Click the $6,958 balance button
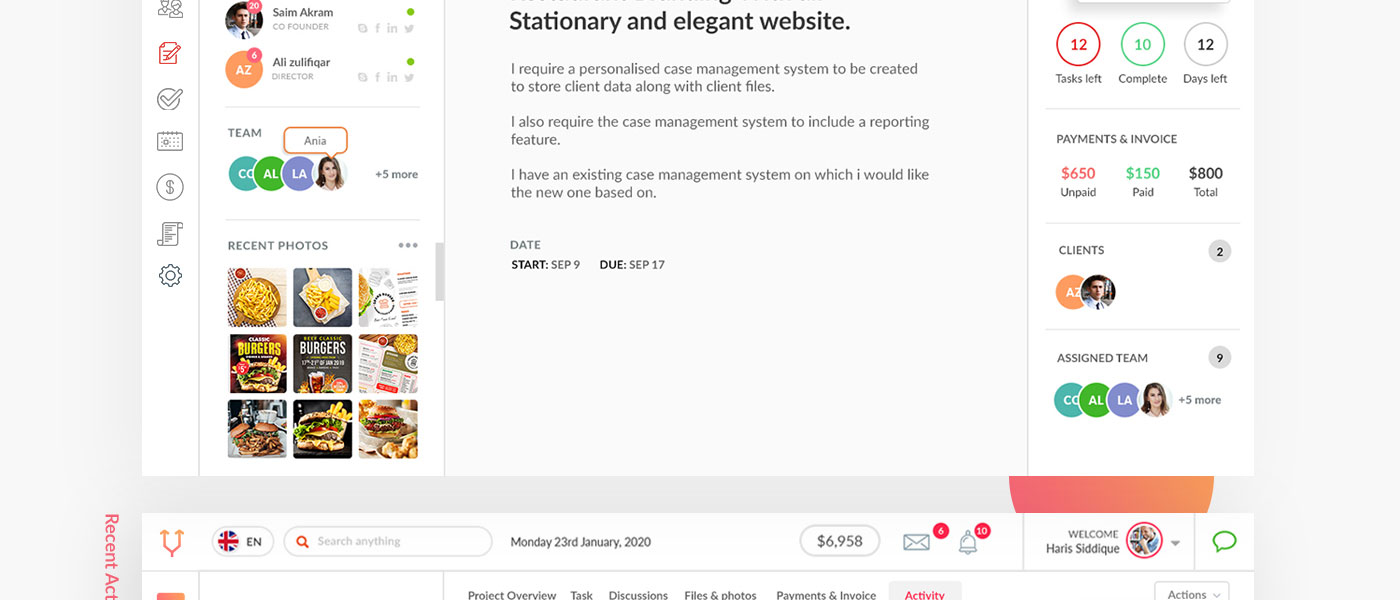 pos(839,541)
